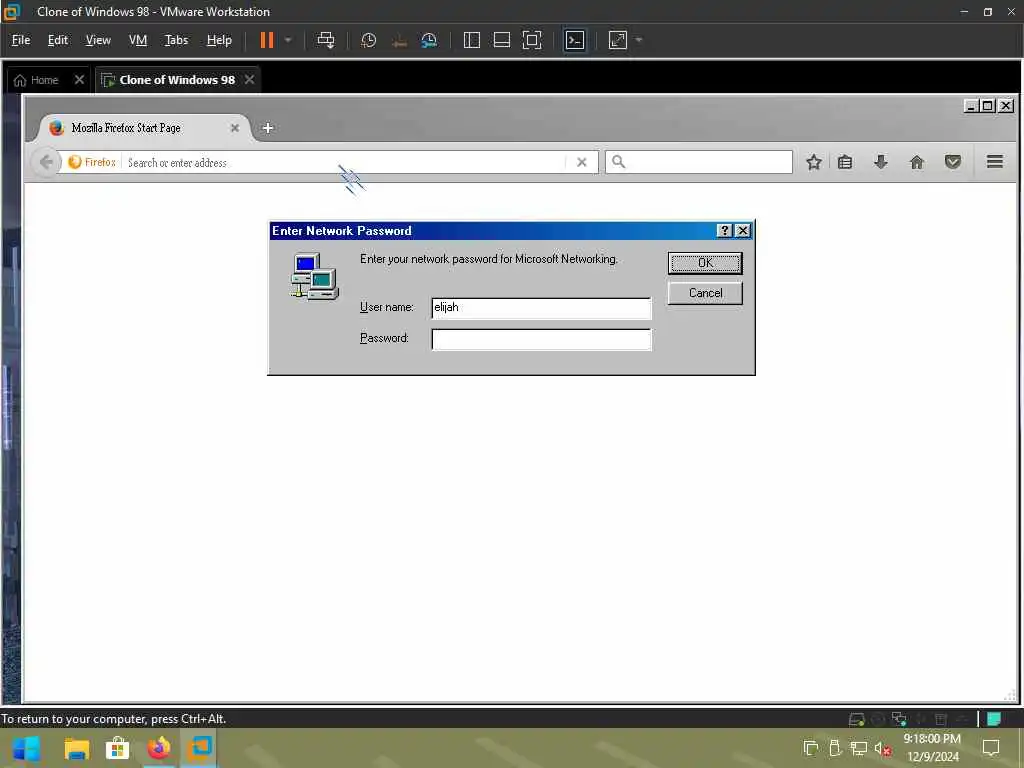
Task: Click the stop loading X in address bar
Action: click(581, 163)
